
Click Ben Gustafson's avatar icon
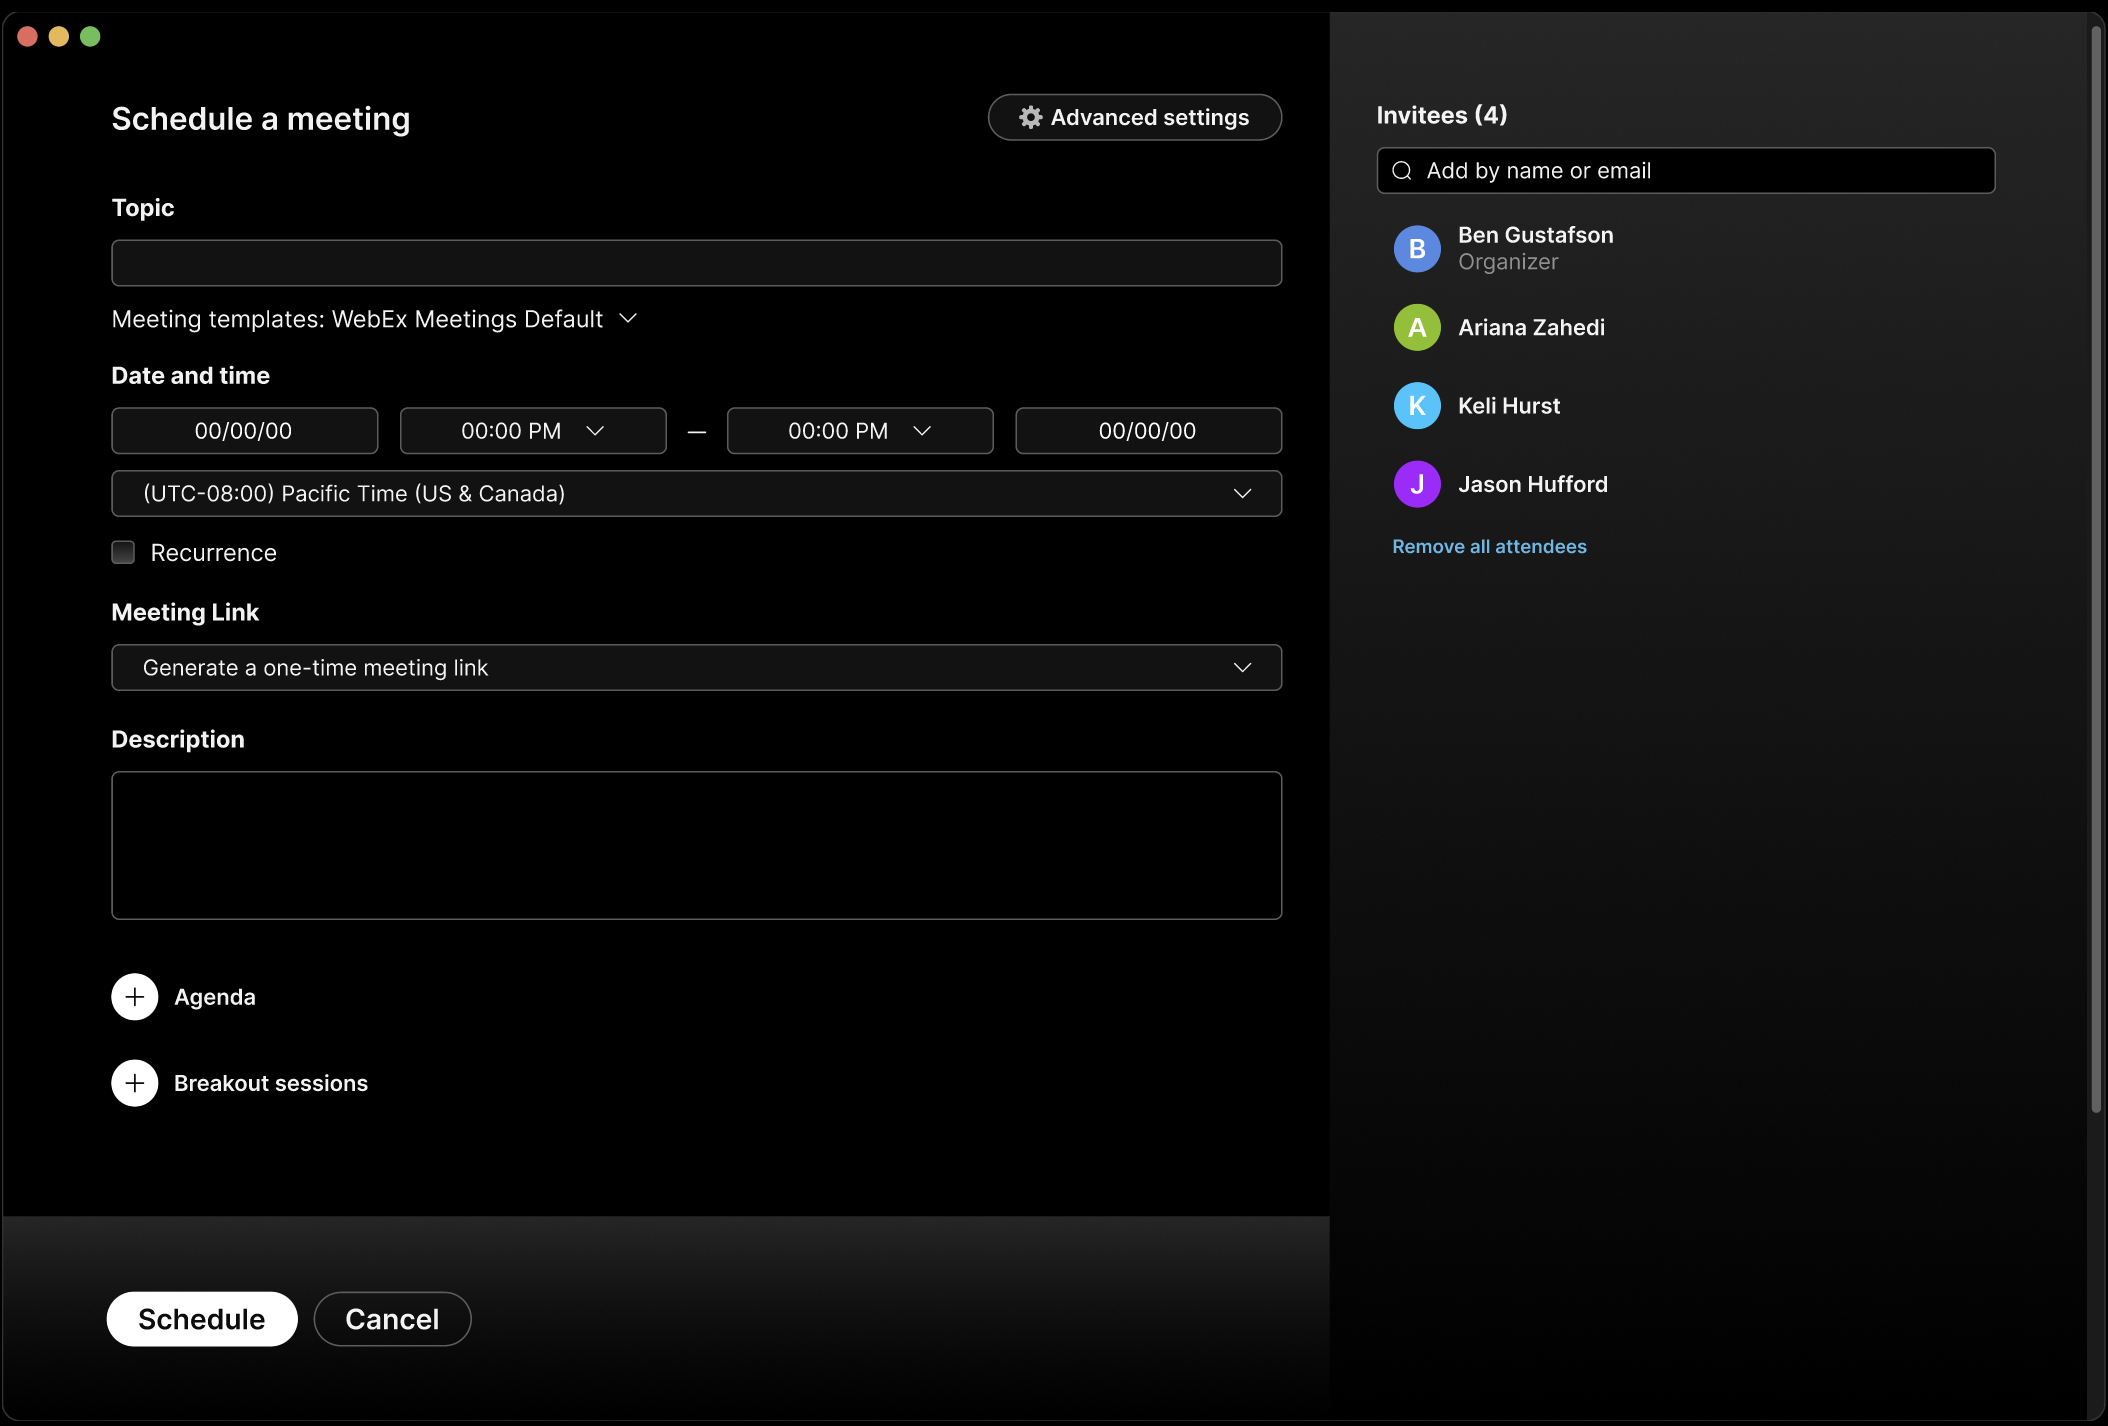[1417, 249]
